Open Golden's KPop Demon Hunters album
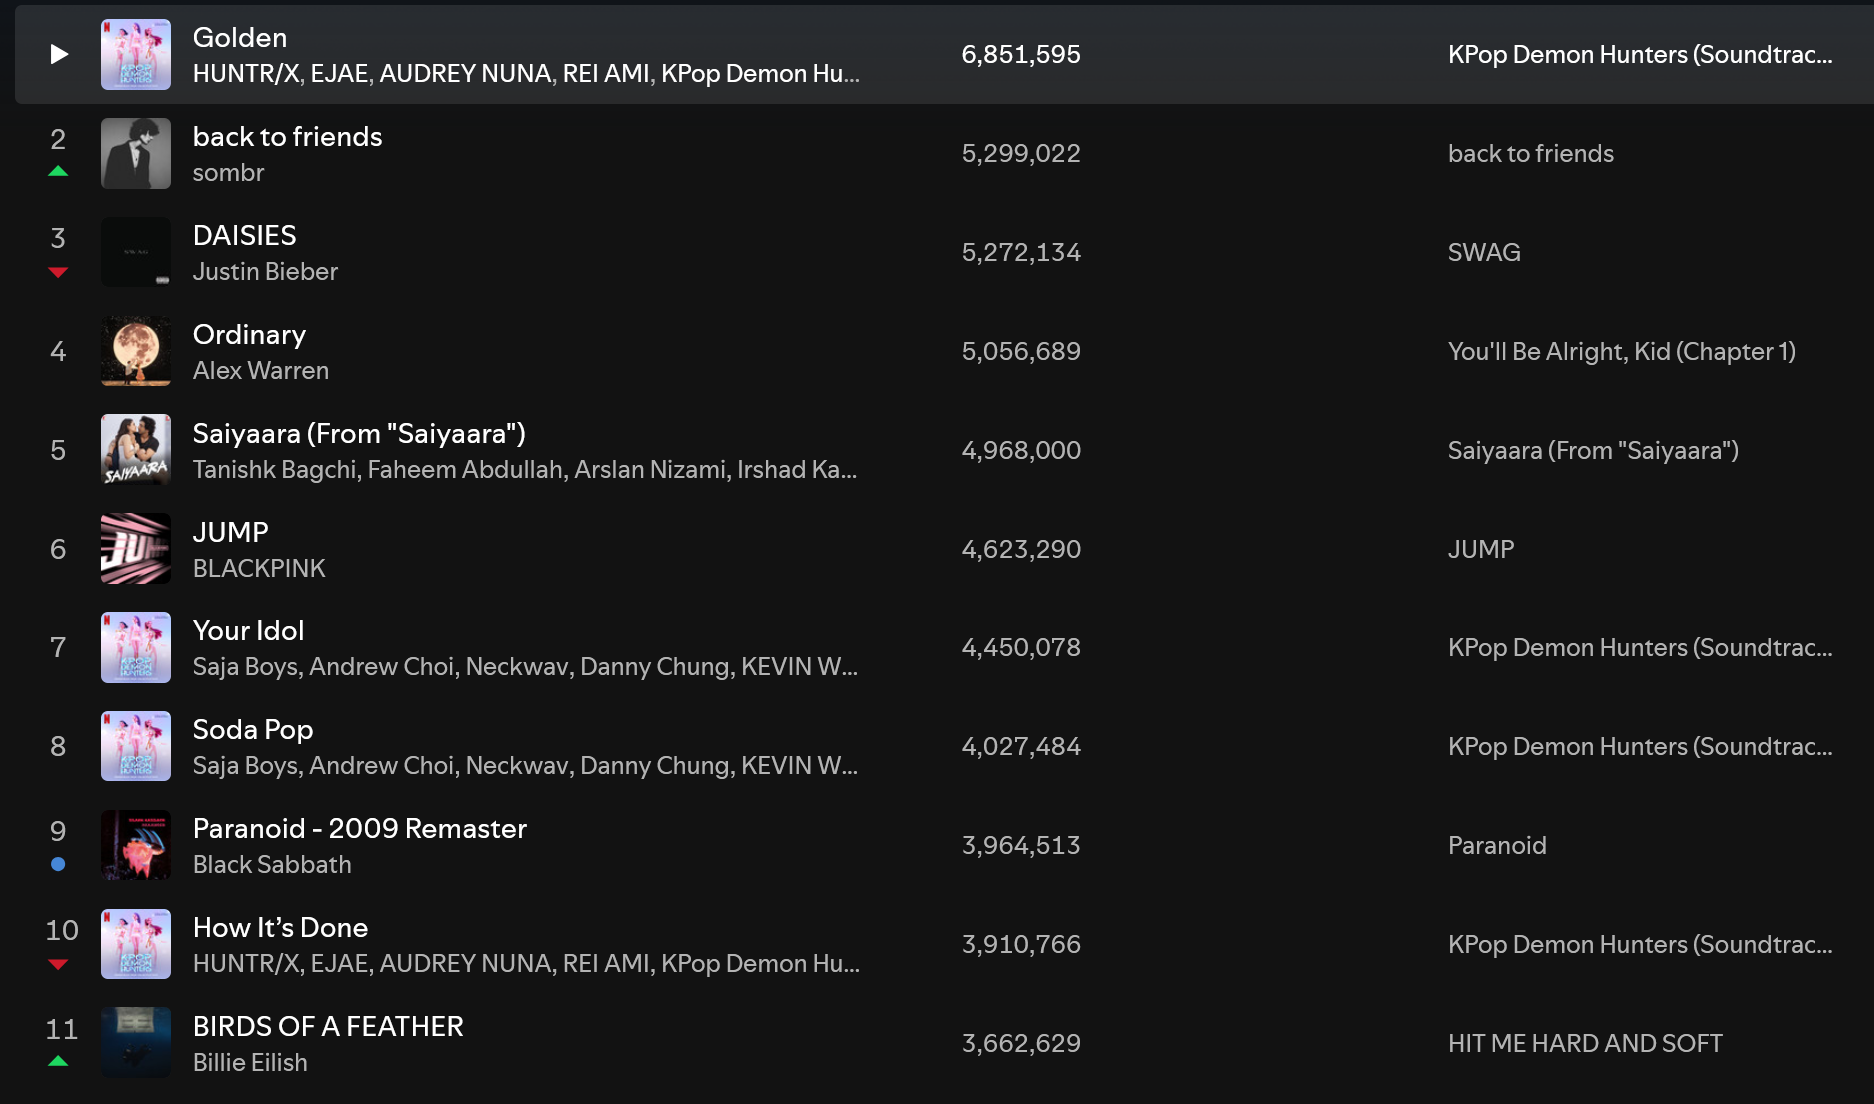This screenshot has width=1874, height=1104. (1640, 54)
